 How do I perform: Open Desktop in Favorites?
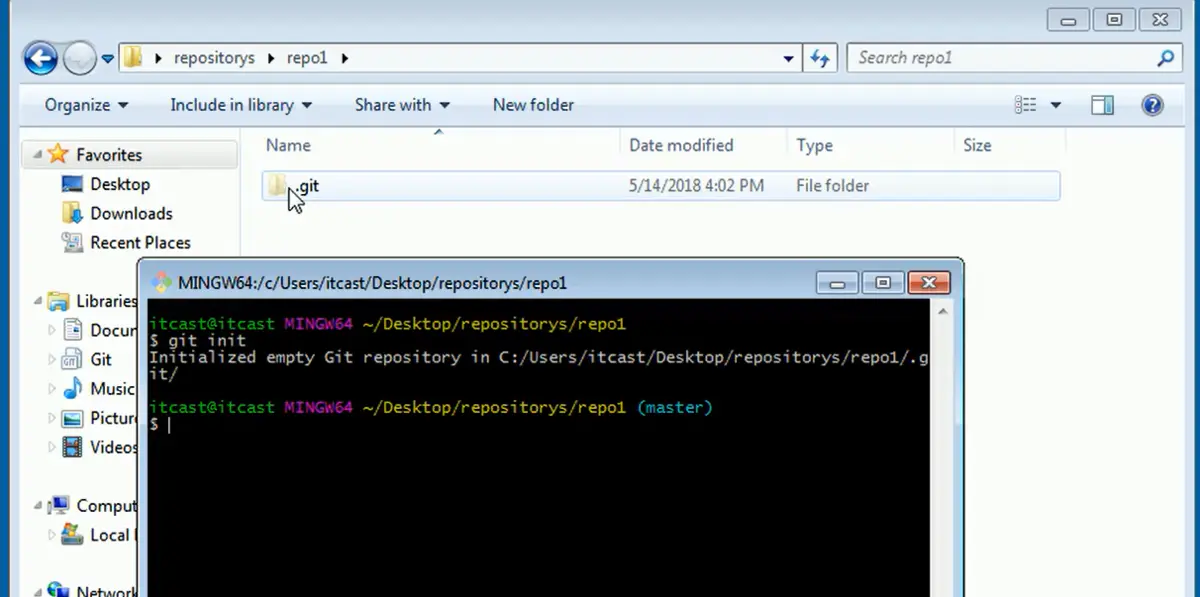pos(120,184)
